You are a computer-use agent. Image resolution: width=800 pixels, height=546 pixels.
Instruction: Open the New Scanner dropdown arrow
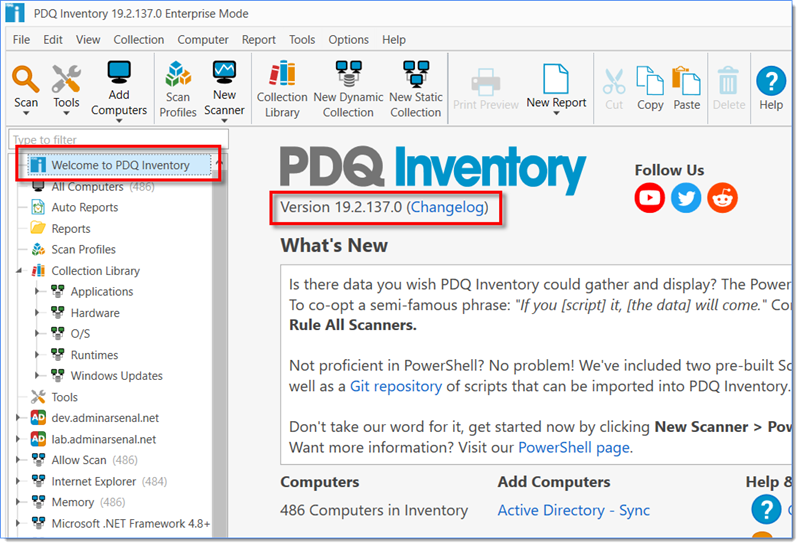[x=224, y=121]
